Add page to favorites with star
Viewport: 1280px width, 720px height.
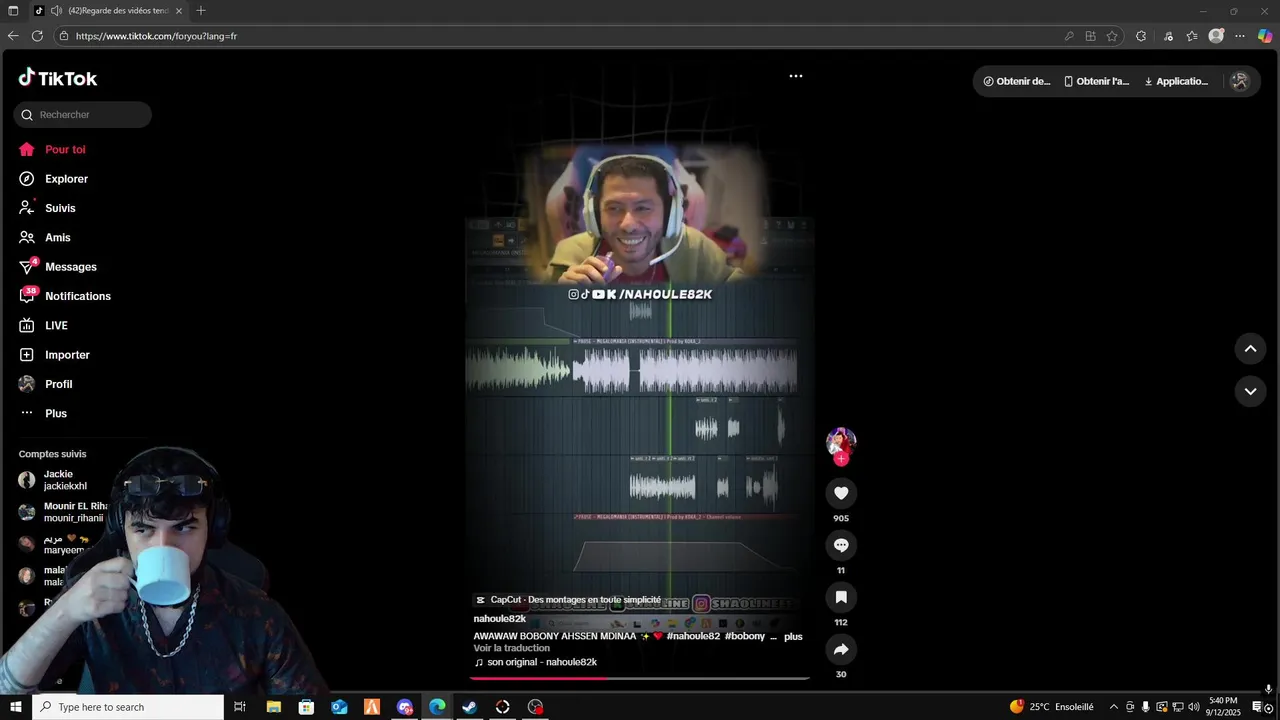(1112, 36)
